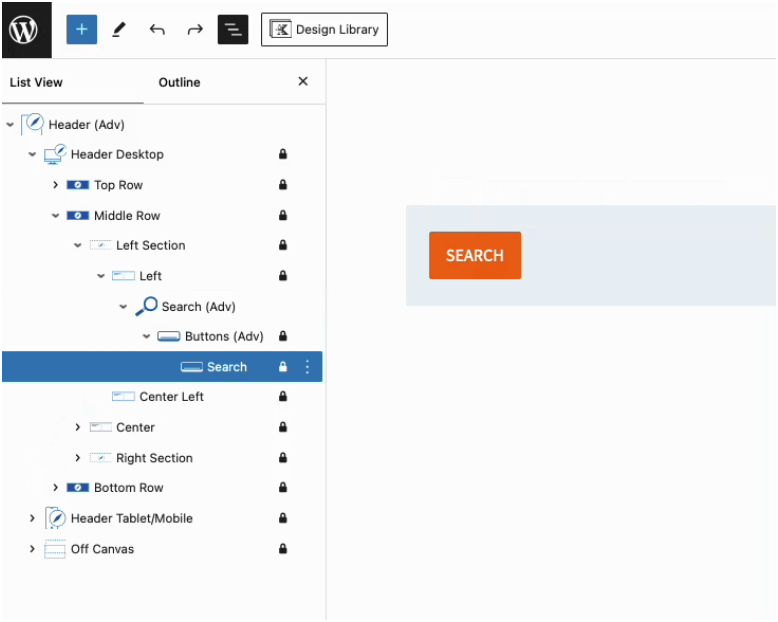Open the block inserter plus button

coord(81,29)
